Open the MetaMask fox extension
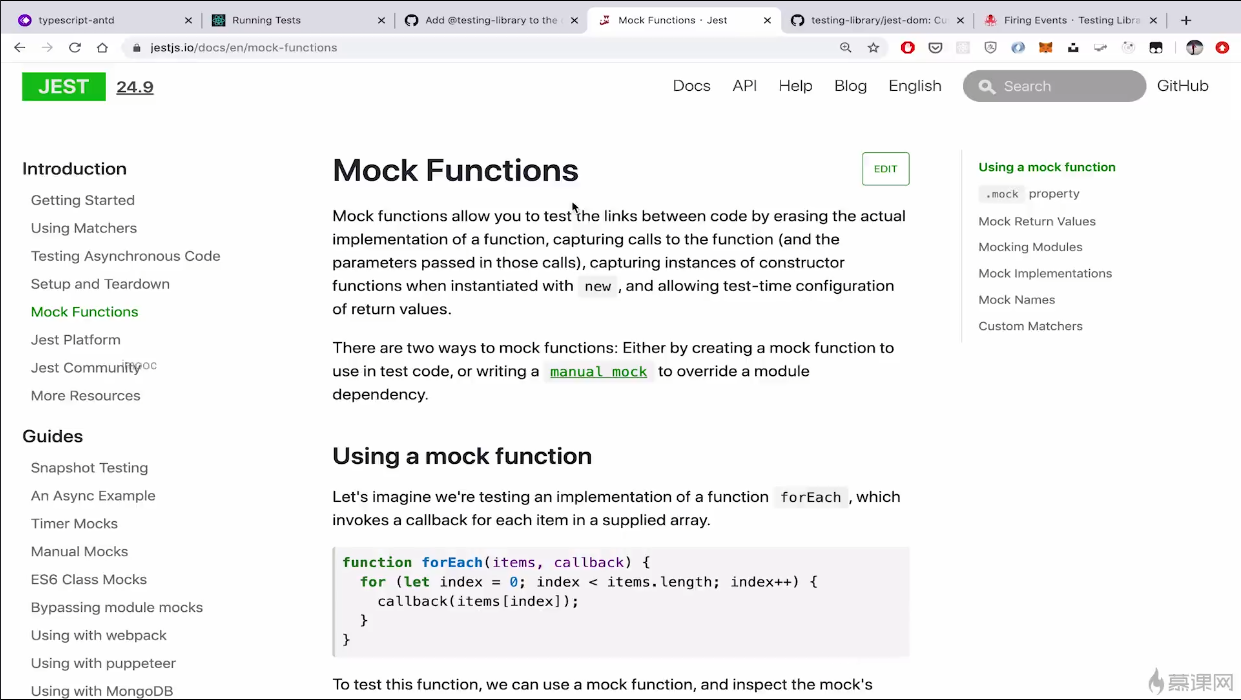The height and width of the screenshot is (700, 1241). coord(1045,47)
